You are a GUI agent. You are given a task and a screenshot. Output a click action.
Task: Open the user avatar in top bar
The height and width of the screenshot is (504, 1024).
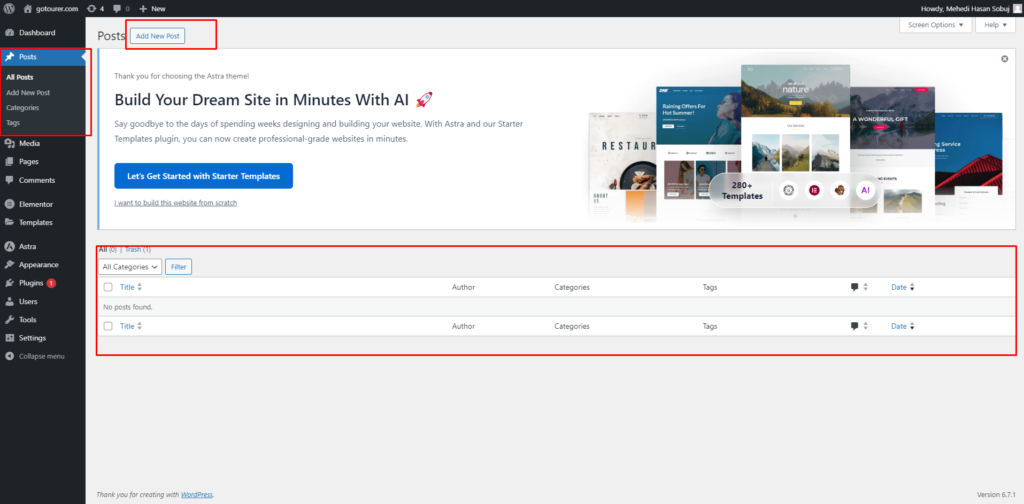click(x=1017, y=8)
